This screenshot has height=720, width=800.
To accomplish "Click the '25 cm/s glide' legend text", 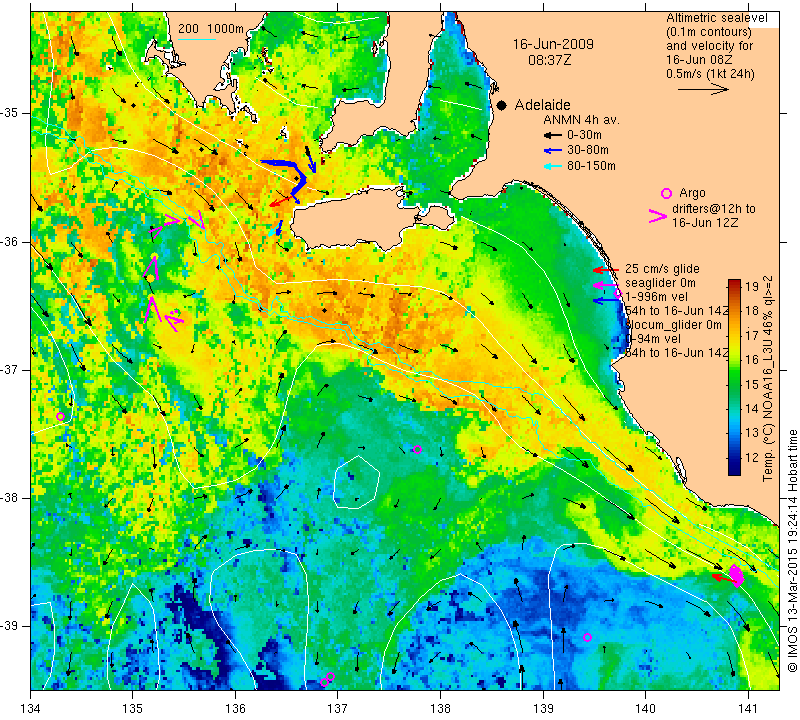I will pos(662,269).
